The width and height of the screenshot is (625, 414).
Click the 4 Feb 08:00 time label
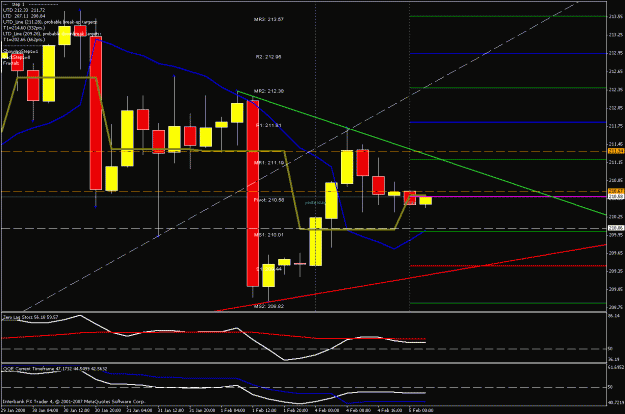359,410
